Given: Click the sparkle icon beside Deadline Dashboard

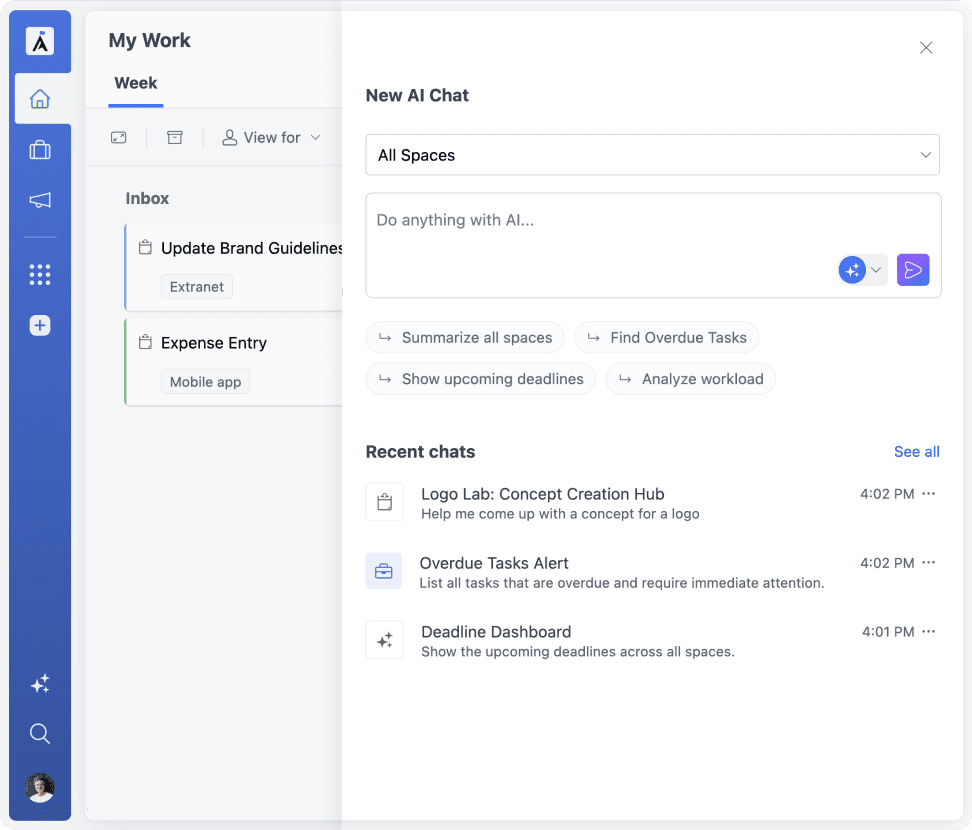Looking at the screenshot, I should [x=384, y=640].
